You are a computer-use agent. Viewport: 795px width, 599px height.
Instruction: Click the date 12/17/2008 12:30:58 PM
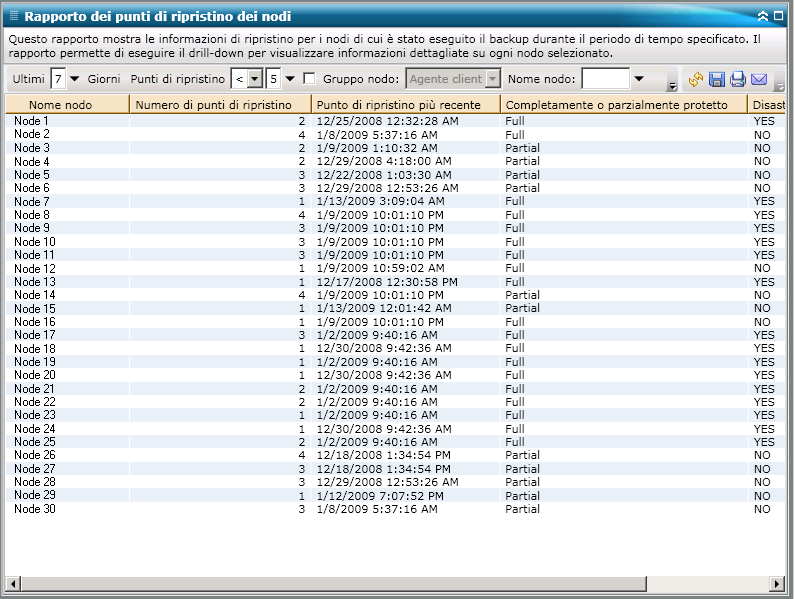pos(387,281)
